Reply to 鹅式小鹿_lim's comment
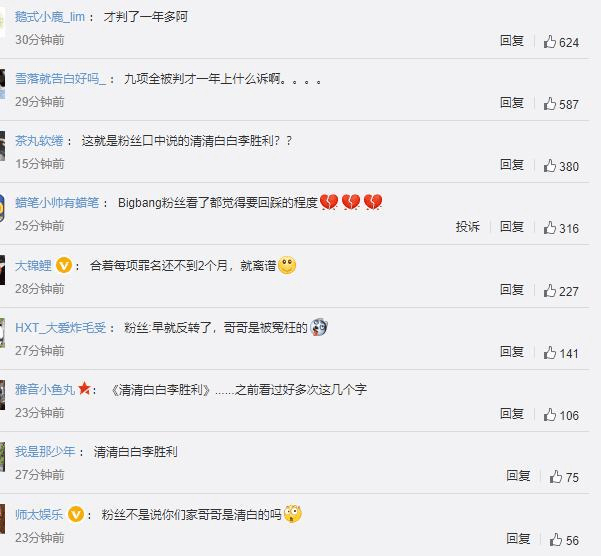 point(512,40)
